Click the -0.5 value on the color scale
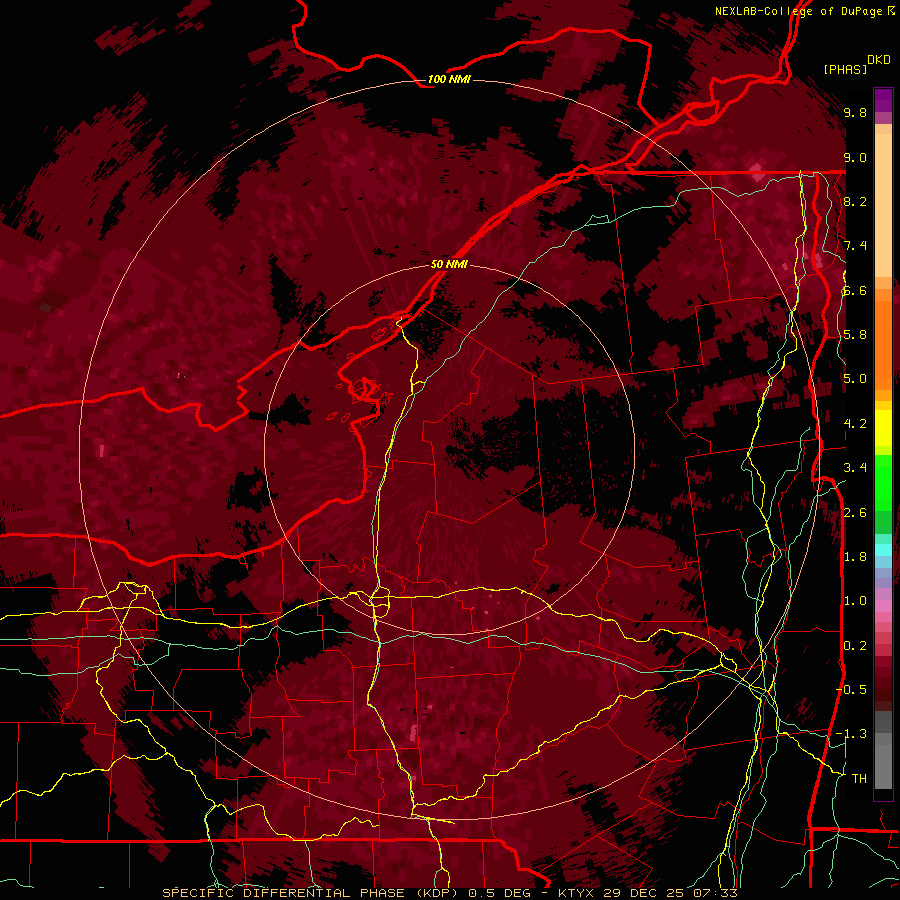Image resolution: width=900 pixels, height=900 pixels. 852,689
